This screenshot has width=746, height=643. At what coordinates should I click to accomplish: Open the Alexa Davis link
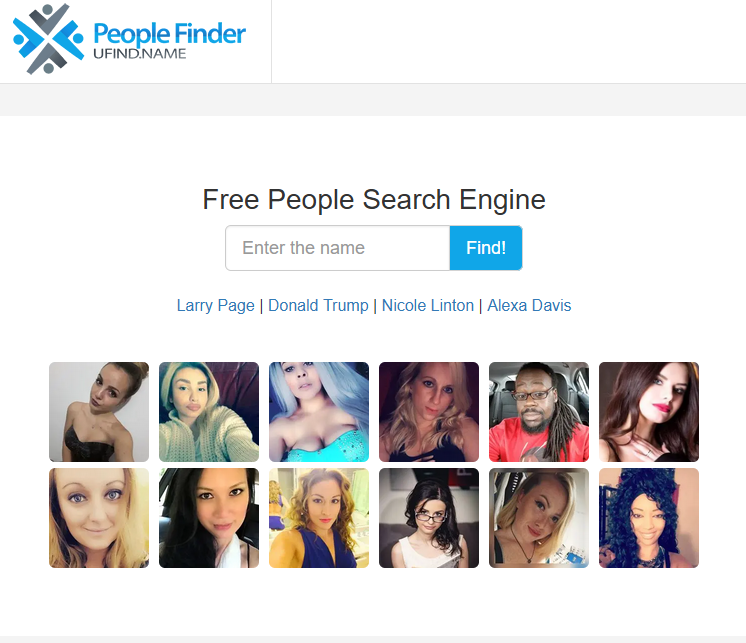click(x=529, y=305)
